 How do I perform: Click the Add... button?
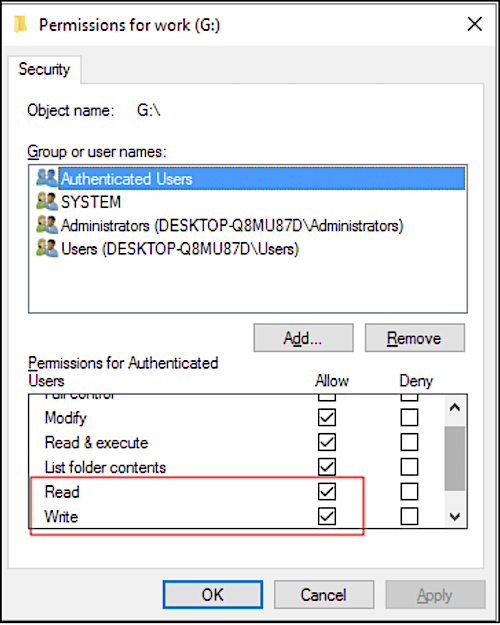click(303, 338)
